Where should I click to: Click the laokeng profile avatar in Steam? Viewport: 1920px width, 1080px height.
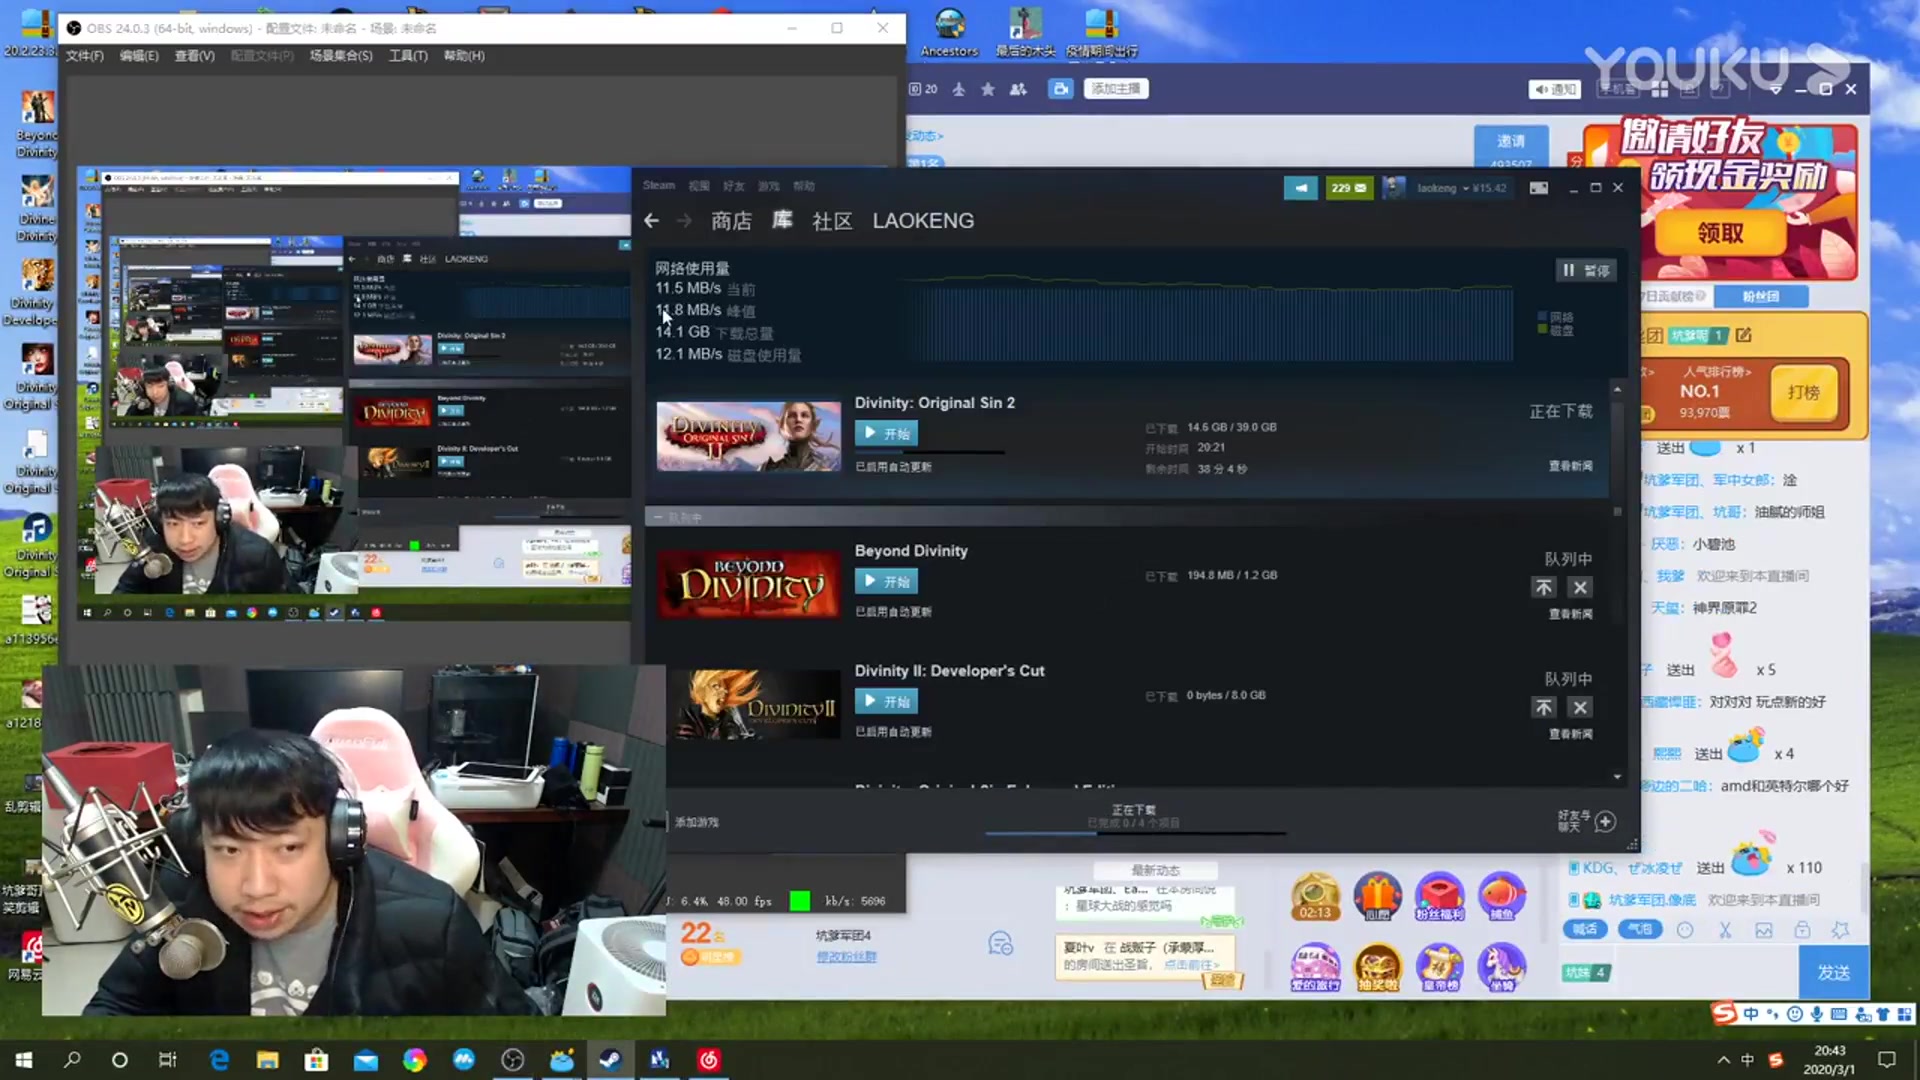[x=1394, y=188]
